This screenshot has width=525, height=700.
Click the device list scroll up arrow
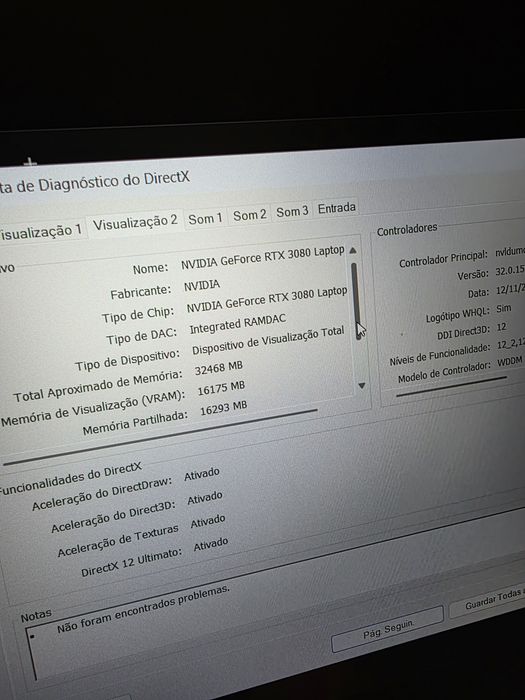(x=353, y=250)
